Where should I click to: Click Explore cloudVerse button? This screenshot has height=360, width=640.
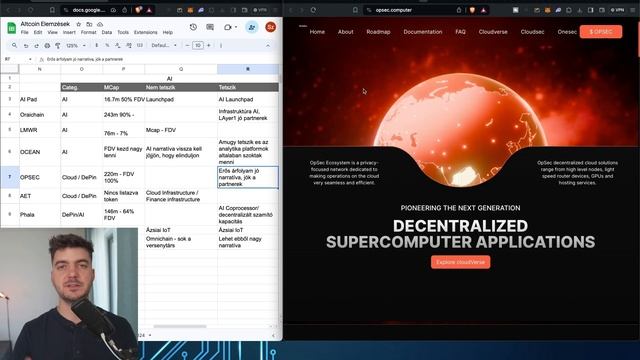460,262
